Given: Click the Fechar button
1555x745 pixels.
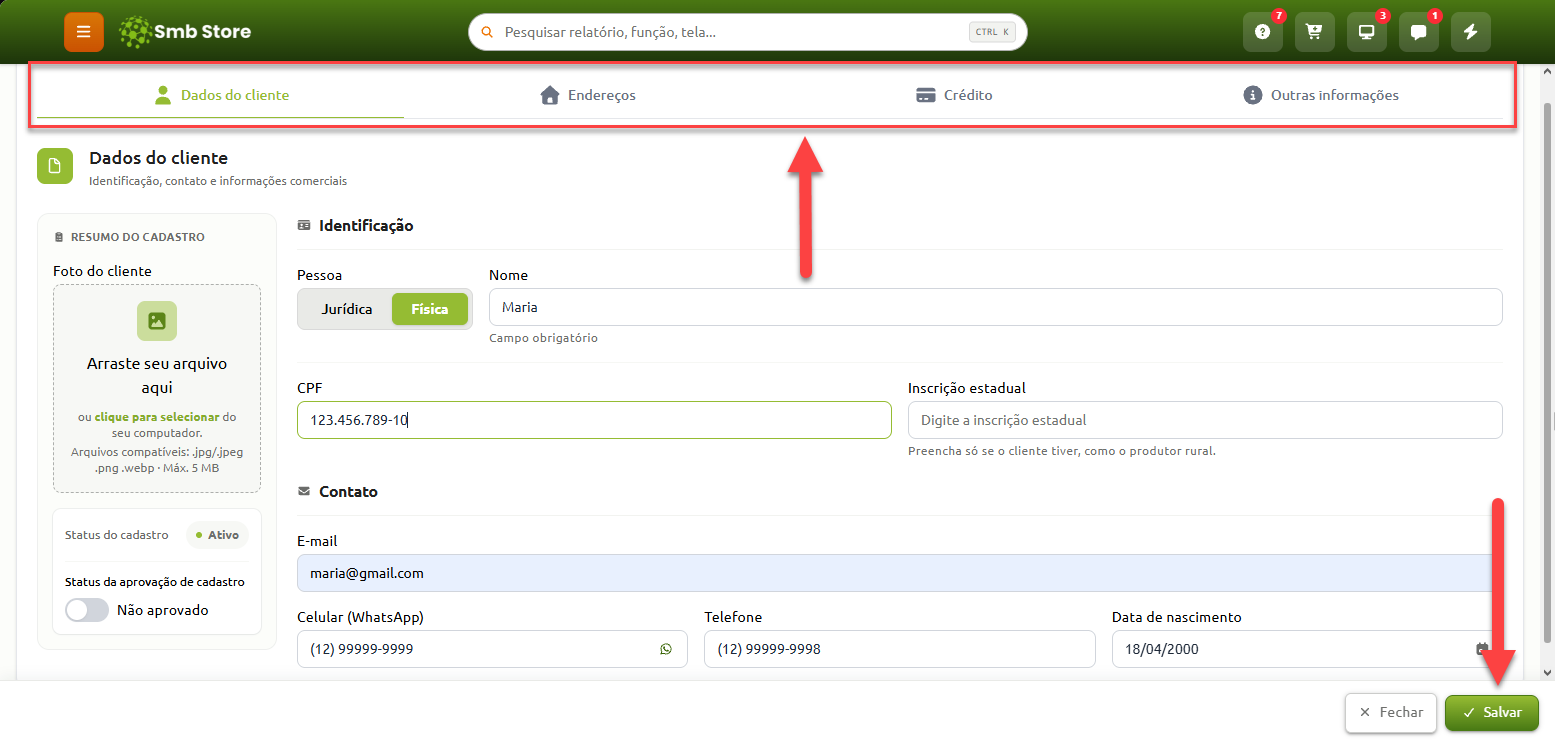Looking at the screenshot, I should coord(1391,713).
